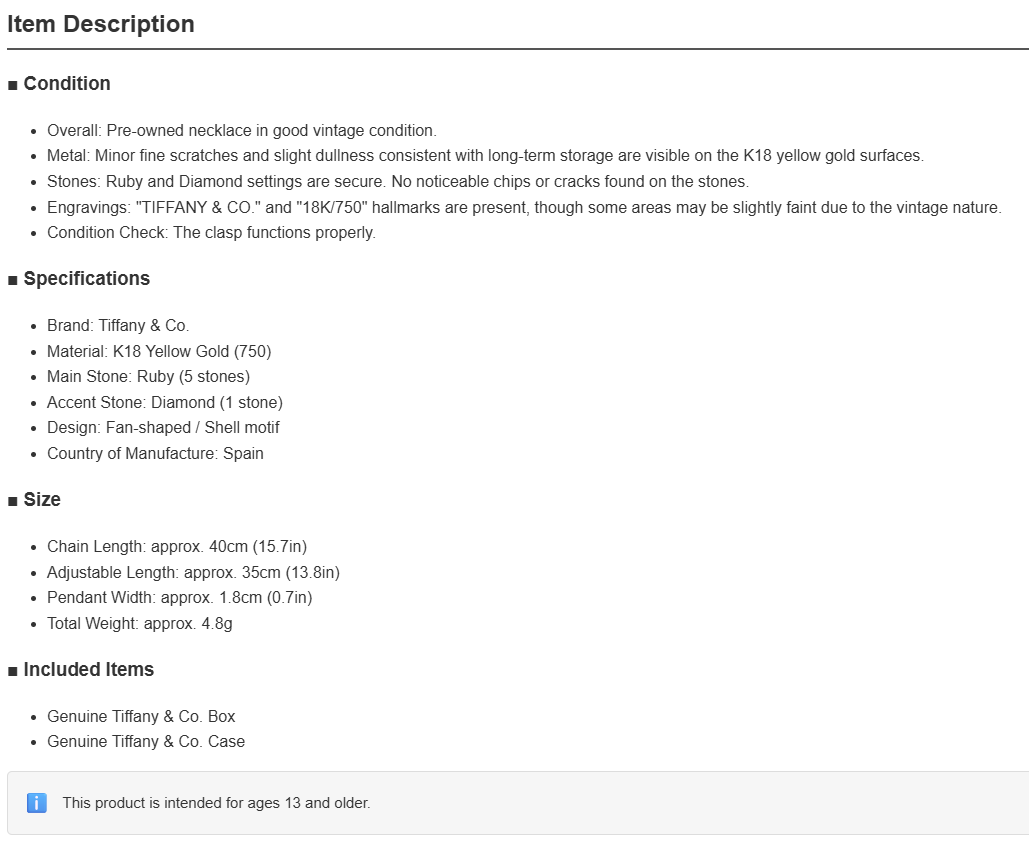
Task: Click the Brand: Tiffany & Co. line
Action: coord(118,326)
